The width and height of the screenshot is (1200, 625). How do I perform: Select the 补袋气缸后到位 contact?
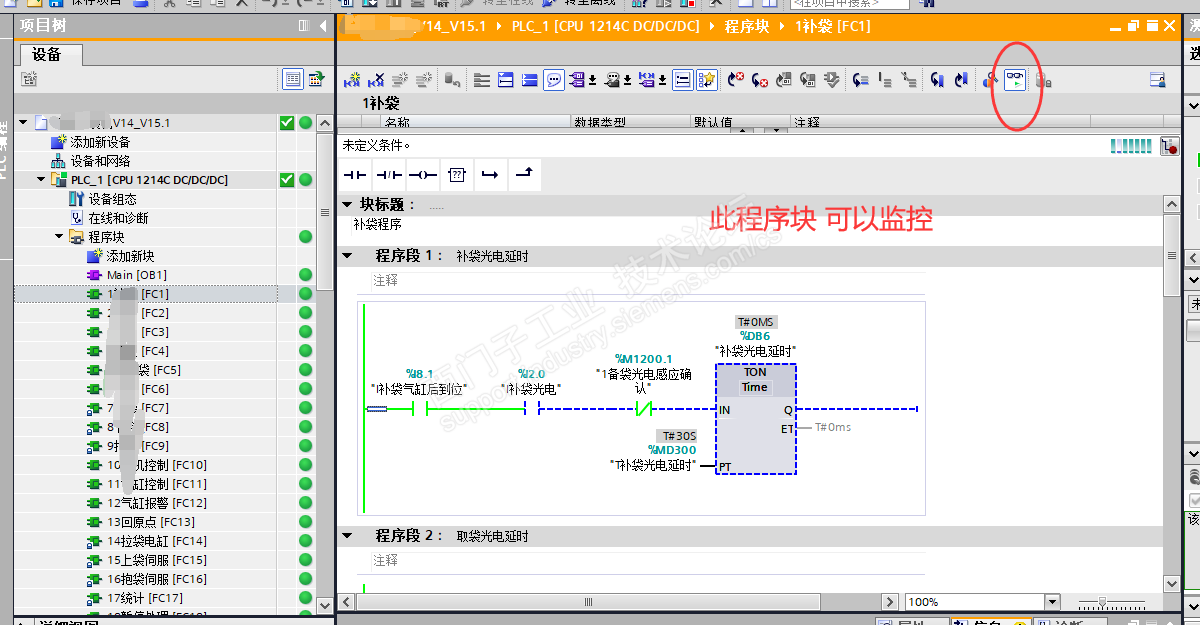click(420, 408)
